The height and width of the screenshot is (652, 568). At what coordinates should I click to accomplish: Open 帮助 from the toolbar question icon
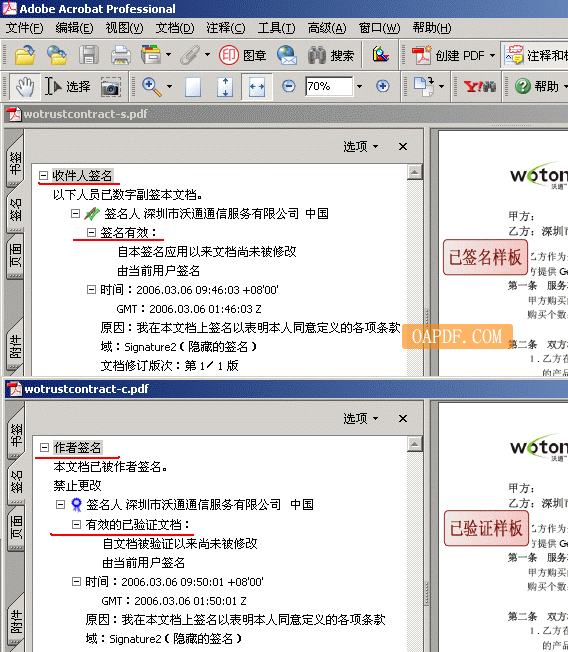[x=537, y=86]
